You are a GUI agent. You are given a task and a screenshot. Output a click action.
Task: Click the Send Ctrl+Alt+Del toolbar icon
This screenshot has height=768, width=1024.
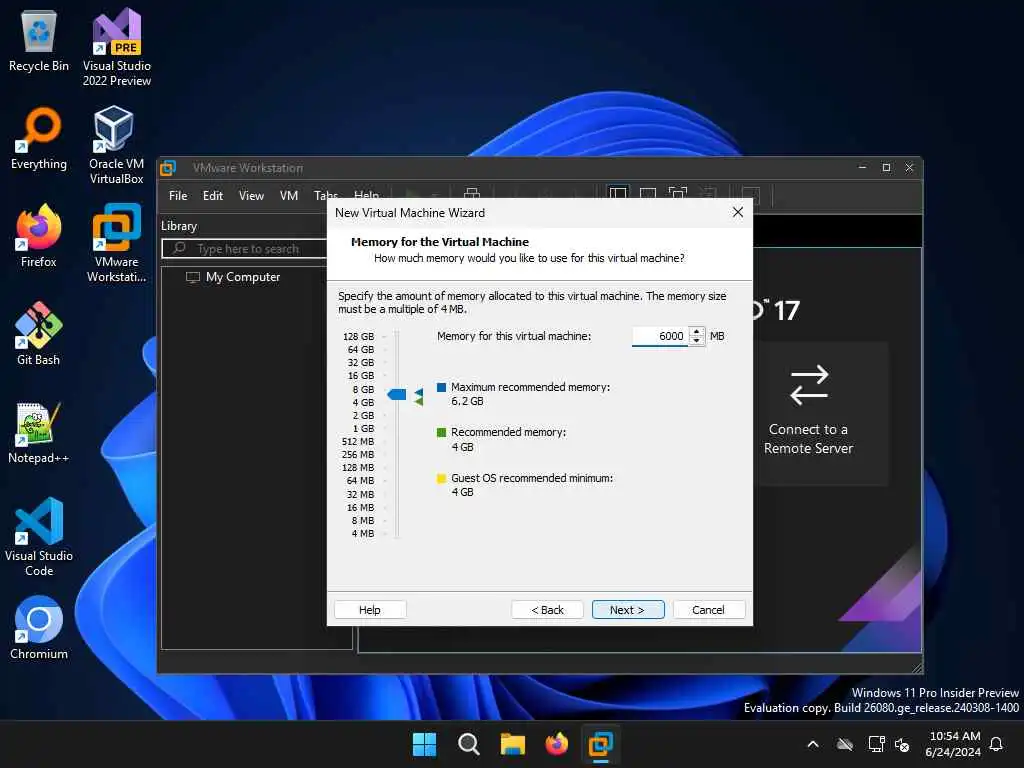(x=472, y=193)
